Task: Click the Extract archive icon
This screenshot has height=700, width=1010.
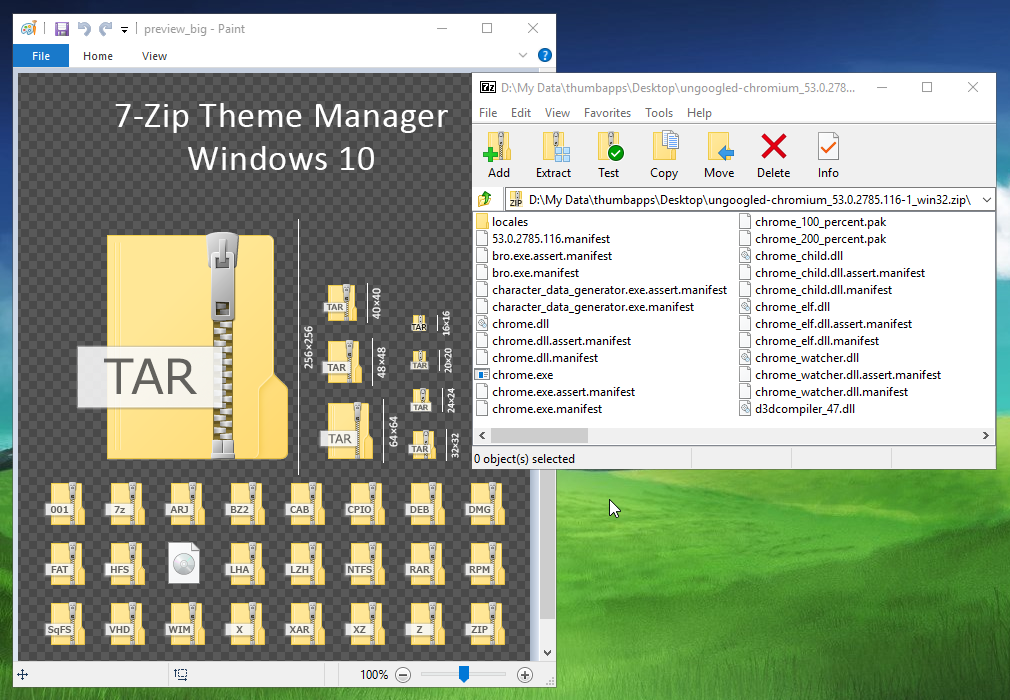Action: pyautogui.click(x=553, y=154)
